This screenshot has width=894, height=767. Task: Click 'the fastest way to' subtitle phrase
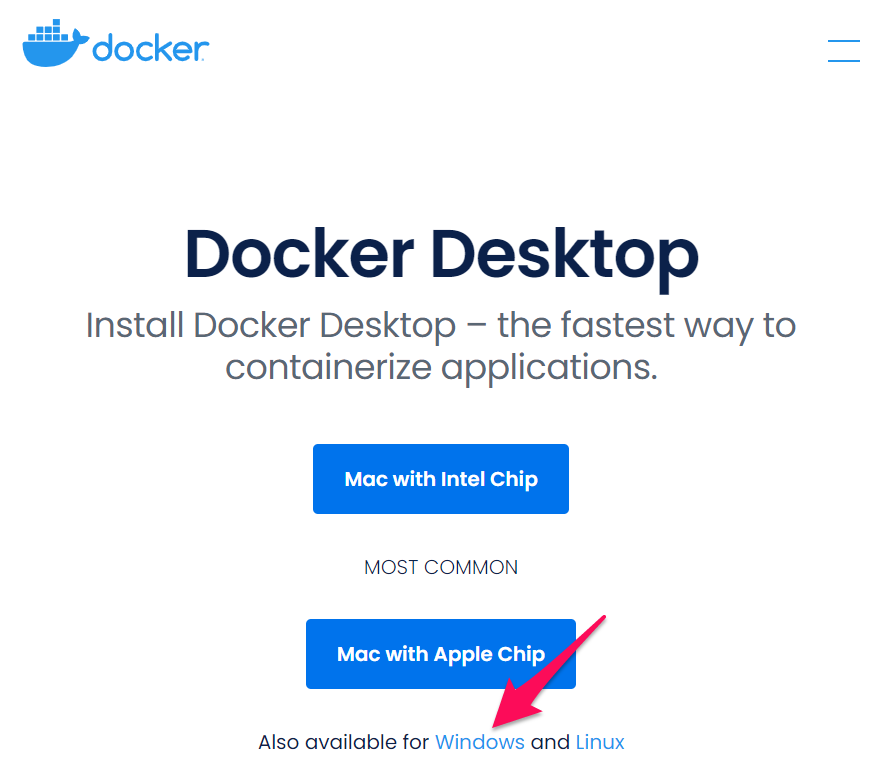647,326
